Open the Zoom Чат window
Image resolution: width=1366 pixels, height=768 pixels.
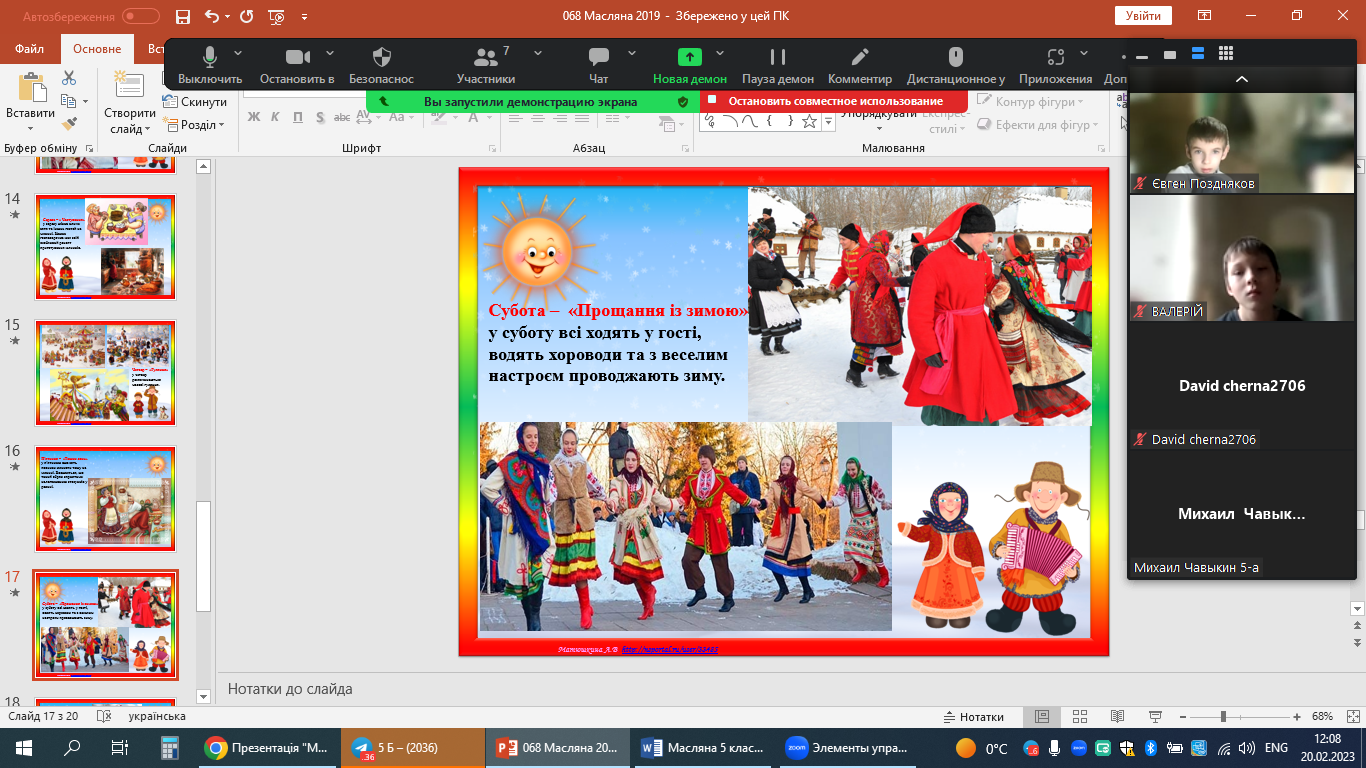tap(599, 64)
